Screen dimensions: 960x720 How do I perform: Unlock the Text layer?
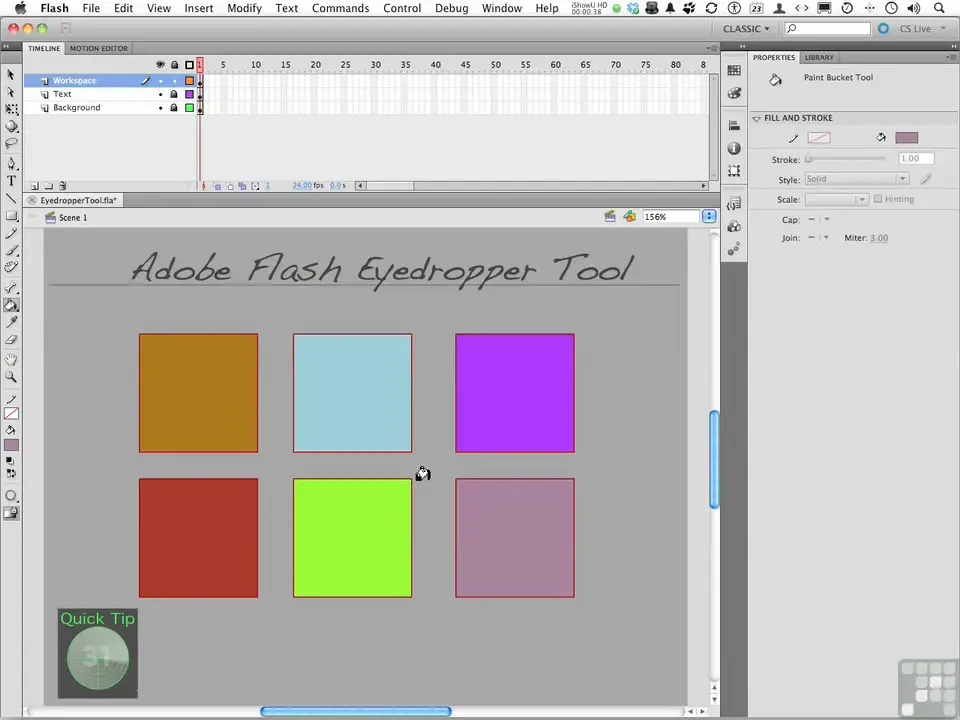pyautogui.click(x=174, y=94)
